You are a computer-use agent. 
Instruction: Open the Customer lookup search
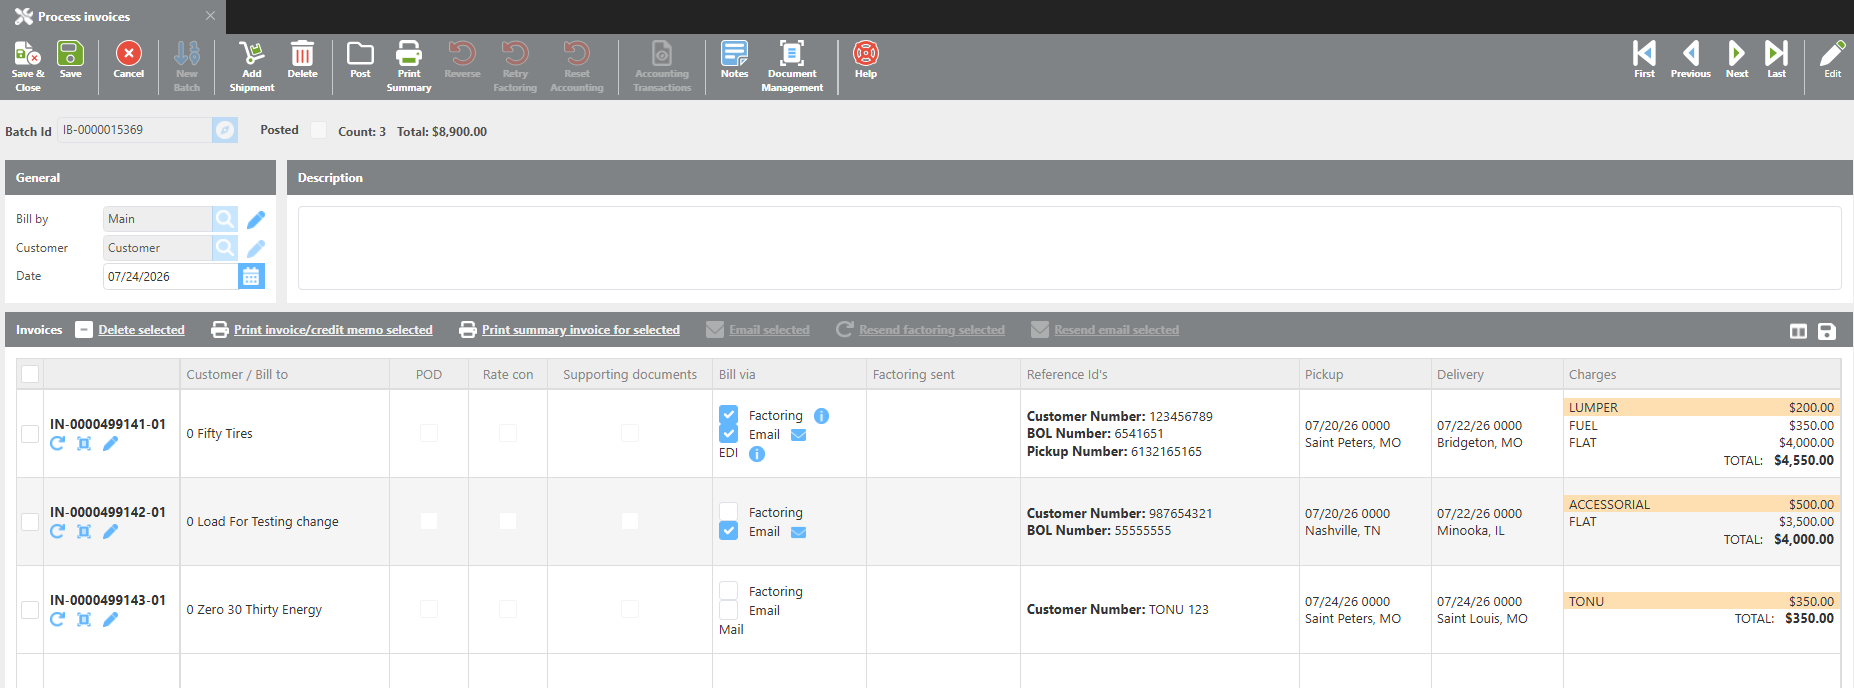[x=225, y=248]
